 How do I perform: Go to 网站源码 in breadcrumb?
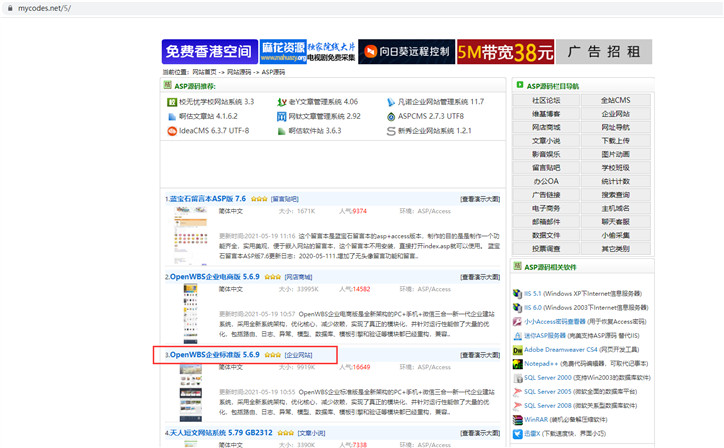tap(239, 72)
